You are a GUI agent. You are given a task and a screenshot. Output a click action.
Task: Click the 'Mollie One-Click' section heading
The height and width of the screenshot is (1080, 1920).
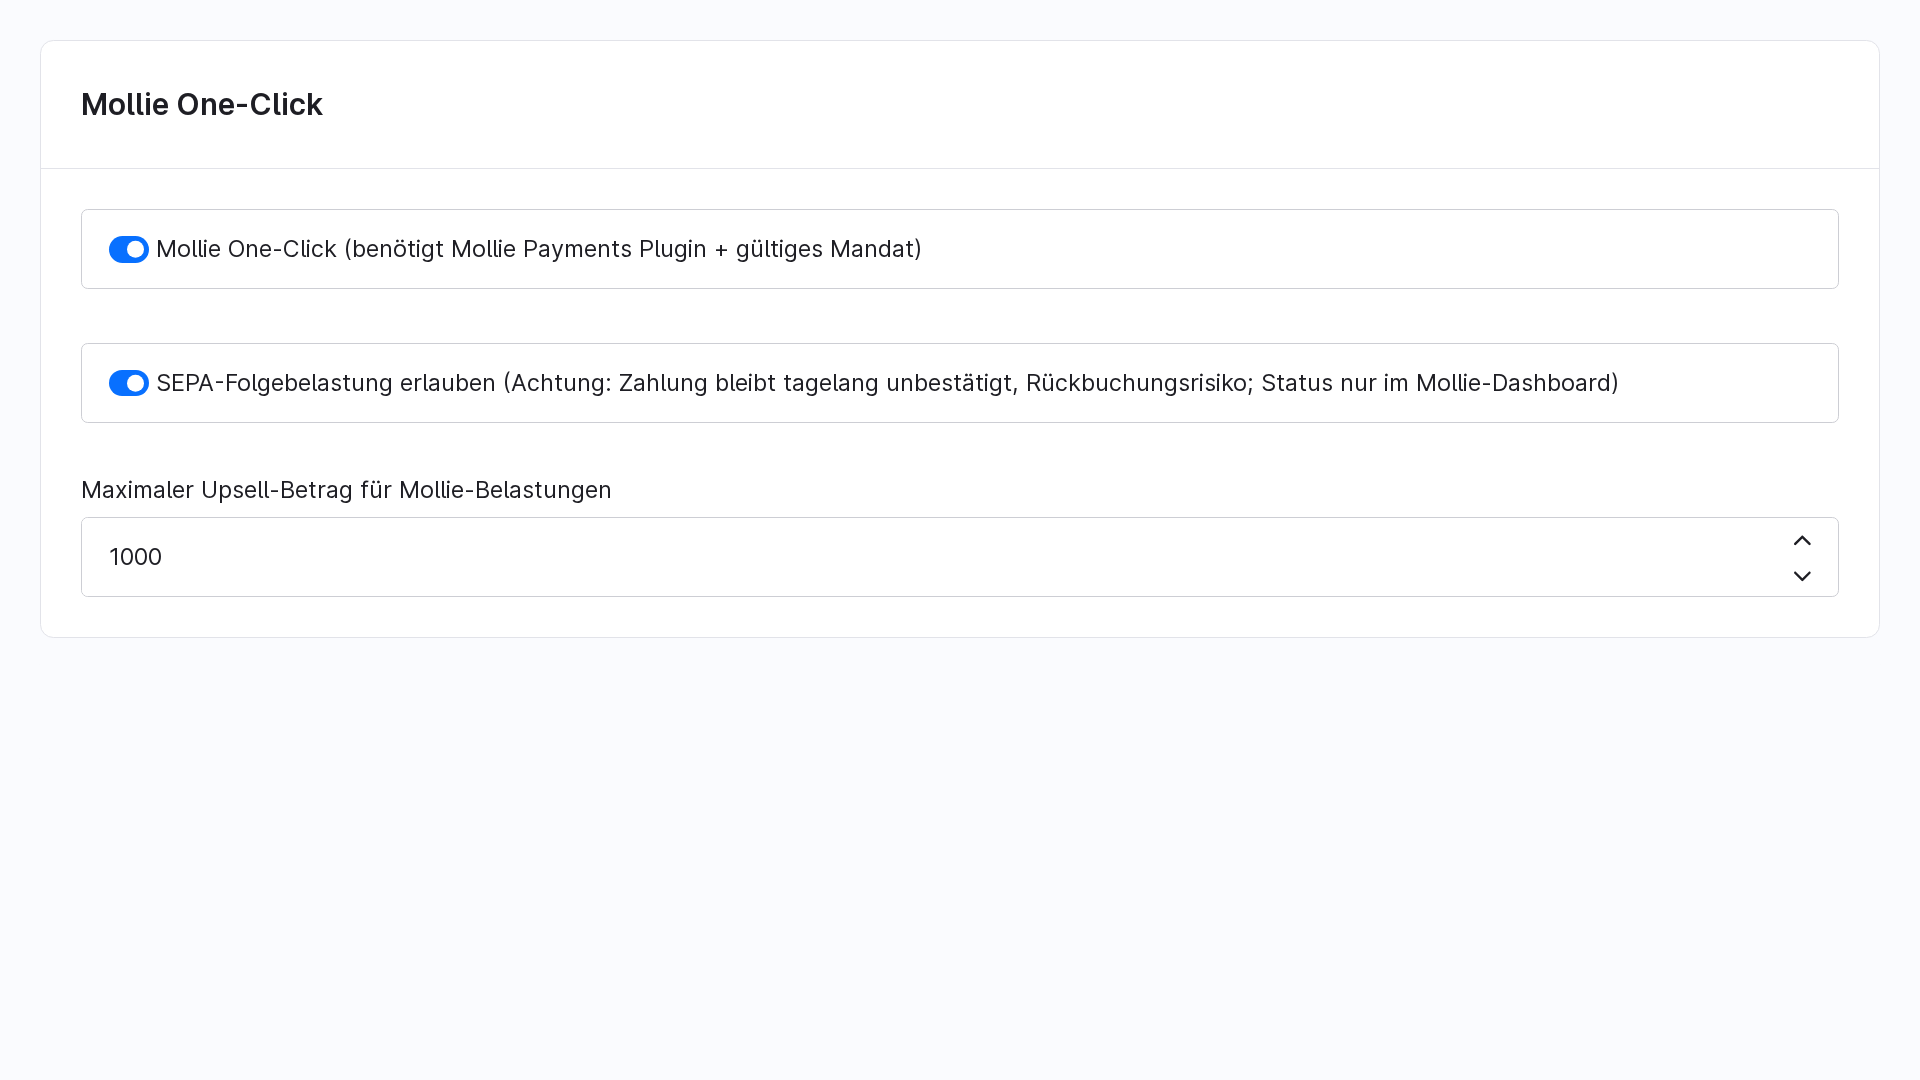coord(202,104)
